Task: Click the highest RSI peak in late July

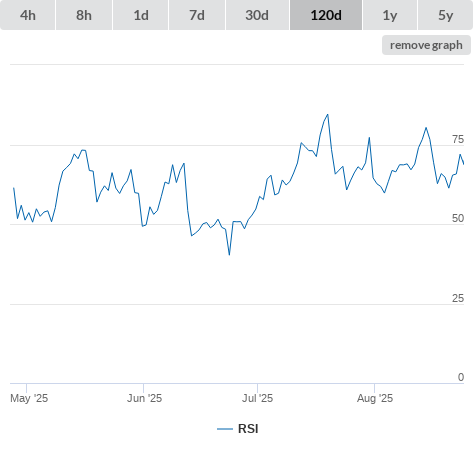Action: tap(328, 115)
